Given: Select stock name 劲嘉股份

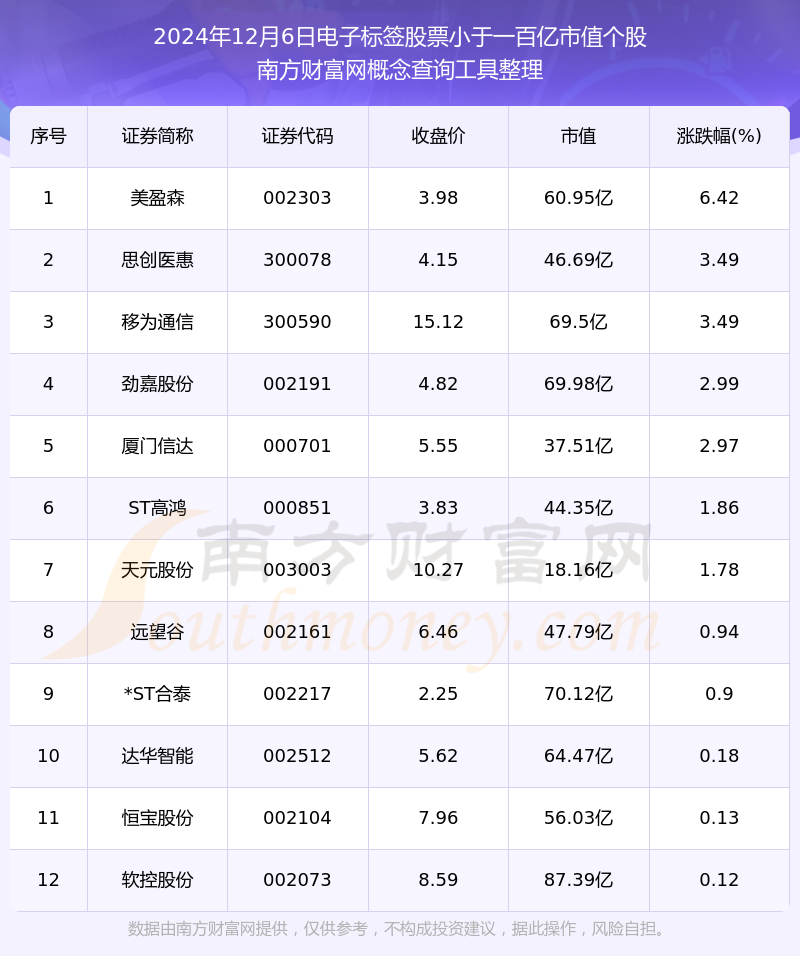Looking at the screenshot, I should click(157, 384).
